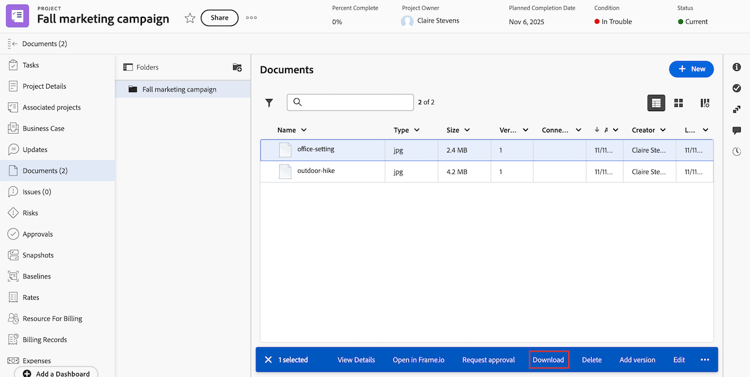Image resolution: width=750 pixels, height=377 pixels.
Task: Open Tasks in the left navigation
Action: pyautogui.click(x=57, y=65)
